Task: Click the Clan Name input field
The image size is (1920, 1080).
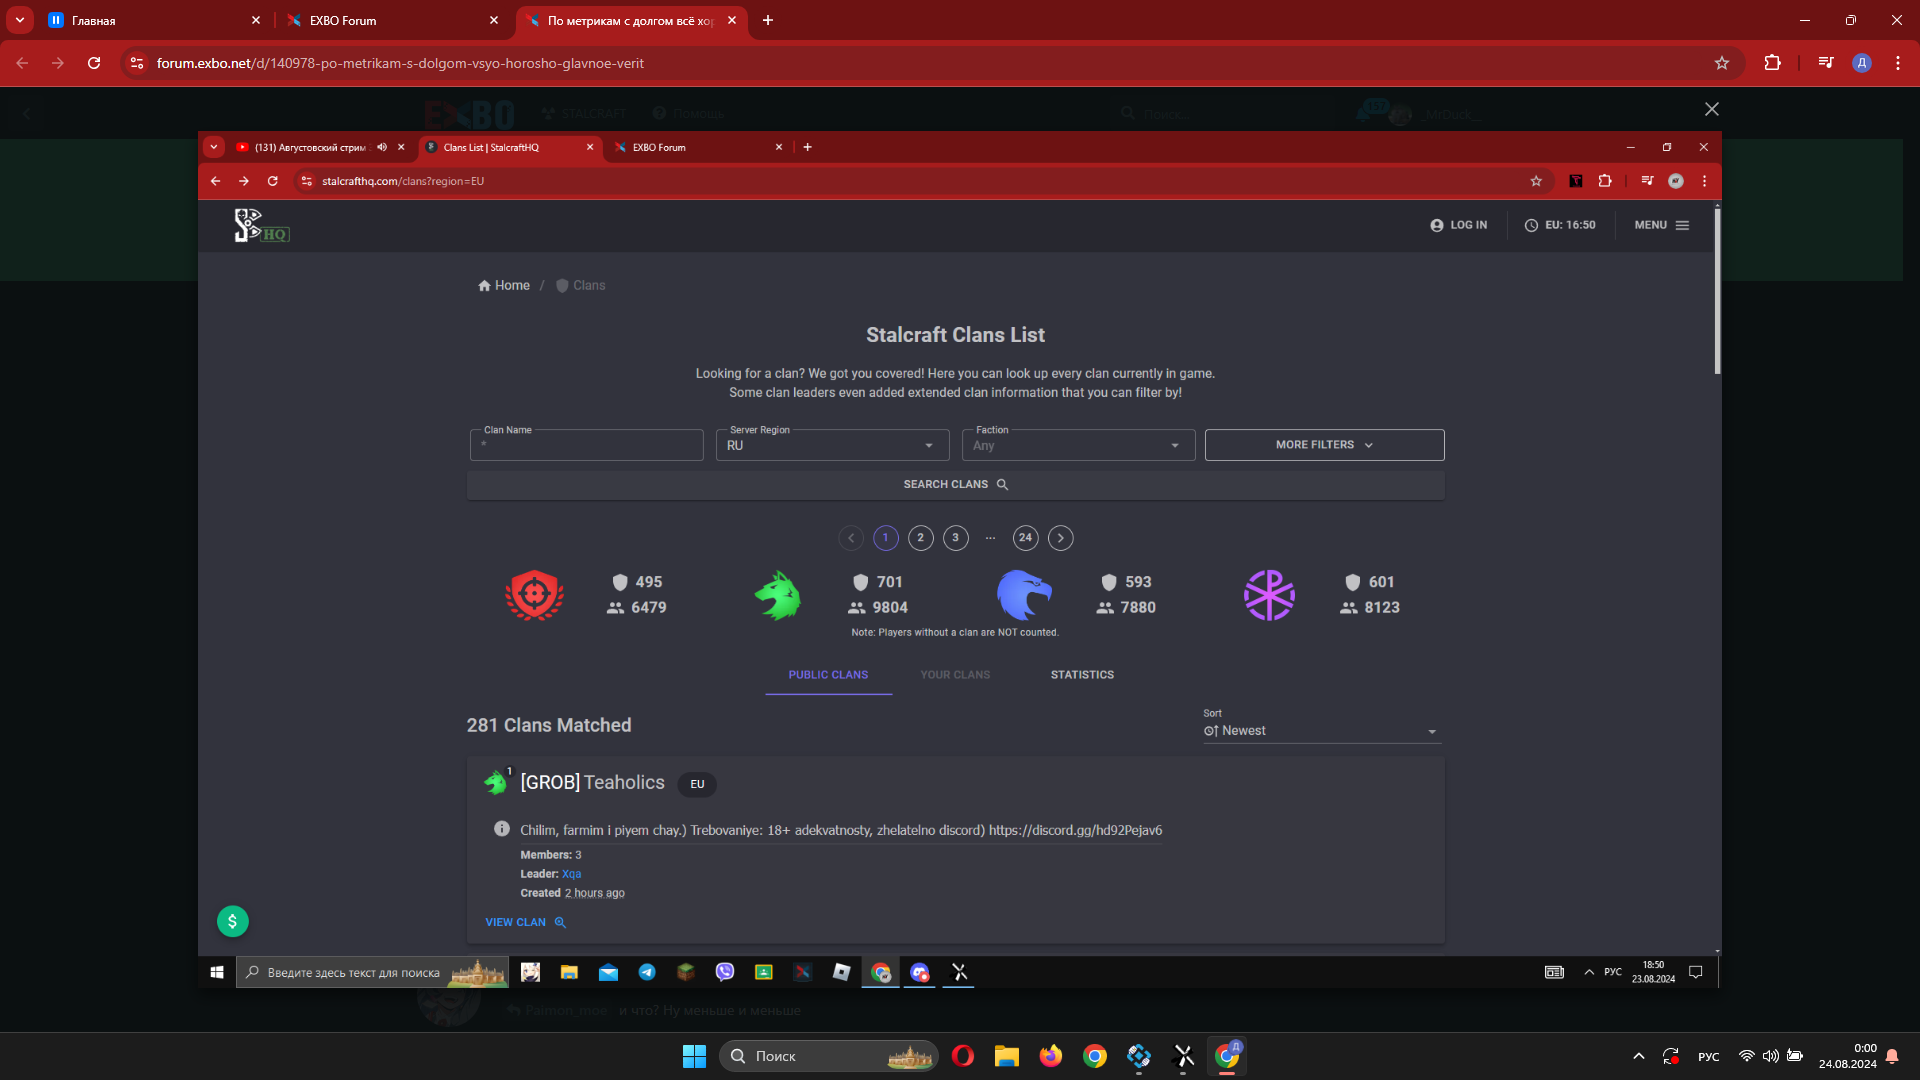Action: 586,445
